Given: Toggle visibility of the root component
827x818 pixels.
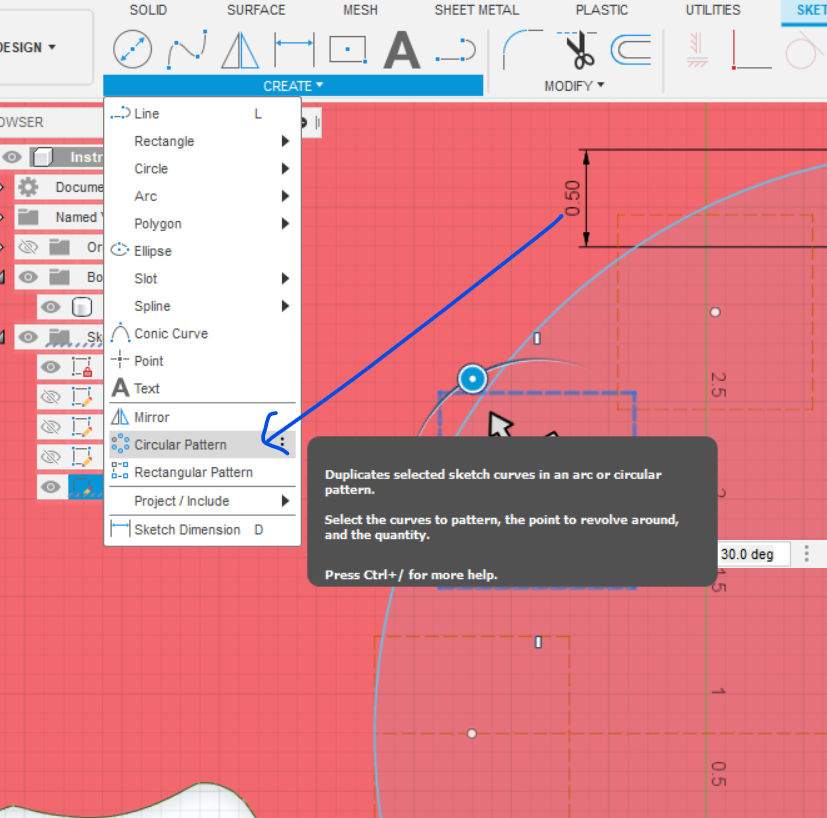Looking at the screenshot, I should pyautogui.click(x=12, y=157).
